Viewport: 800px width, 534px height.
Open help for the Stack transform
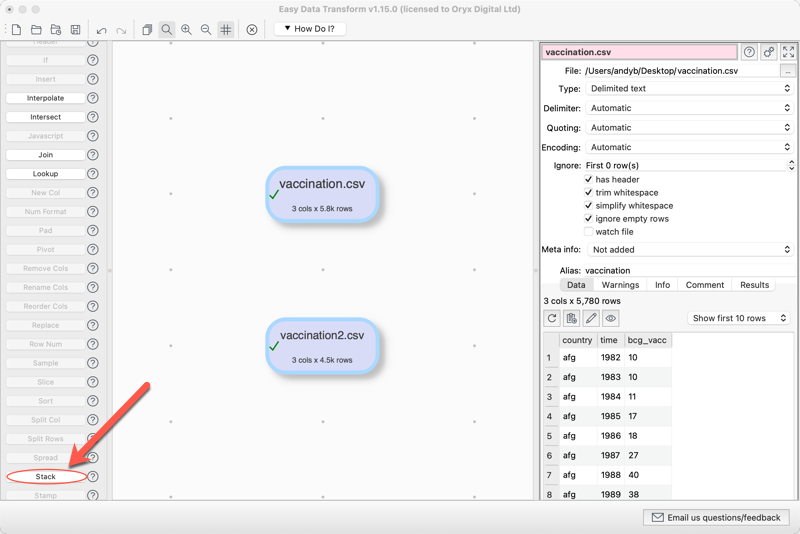[93, 477]
